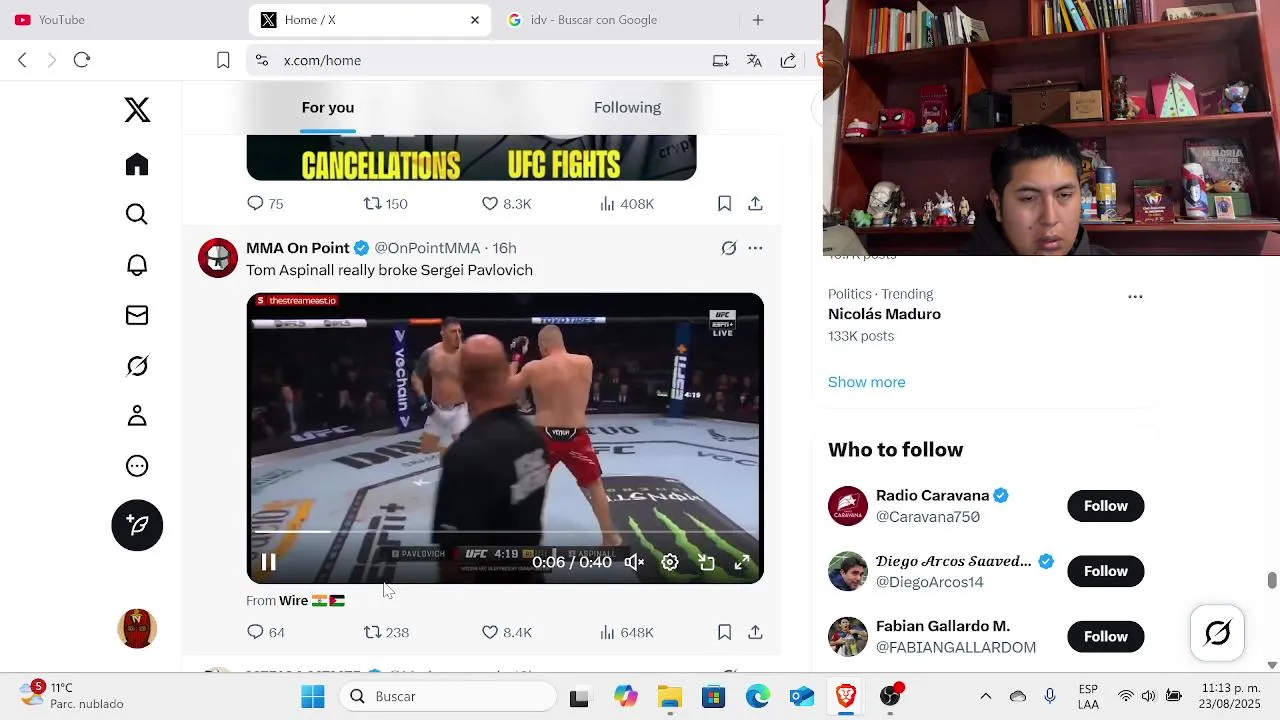Close the Home / X tab
Screen dimensions: 1280x720
475,20
